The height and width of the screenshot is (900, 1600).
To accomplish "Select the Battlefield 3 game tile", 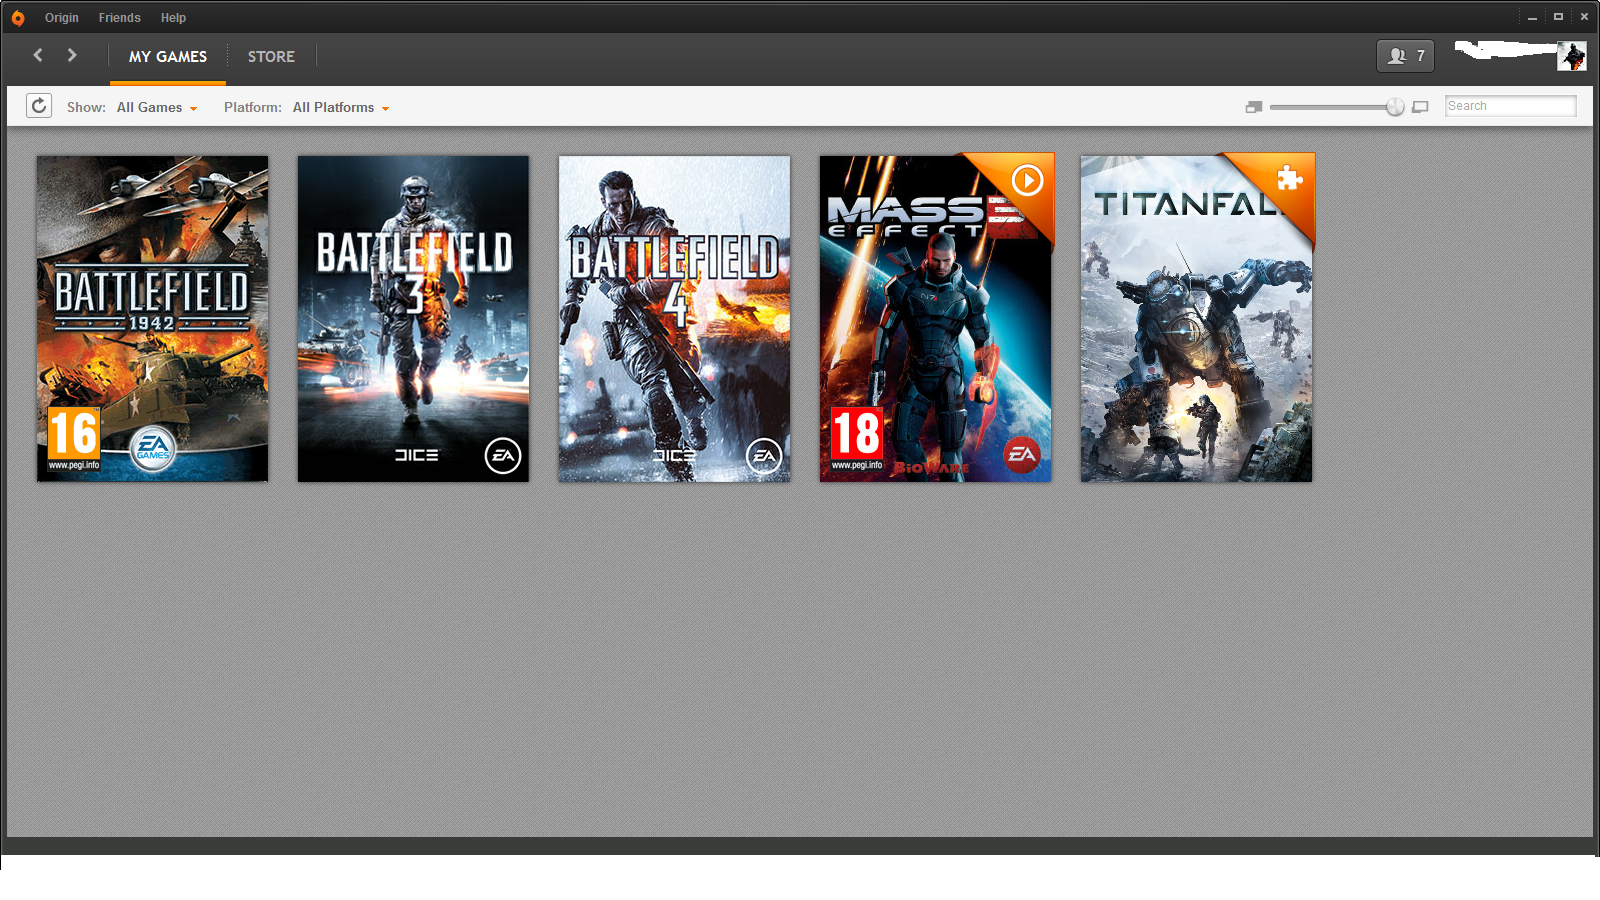I will coord(413,318).
